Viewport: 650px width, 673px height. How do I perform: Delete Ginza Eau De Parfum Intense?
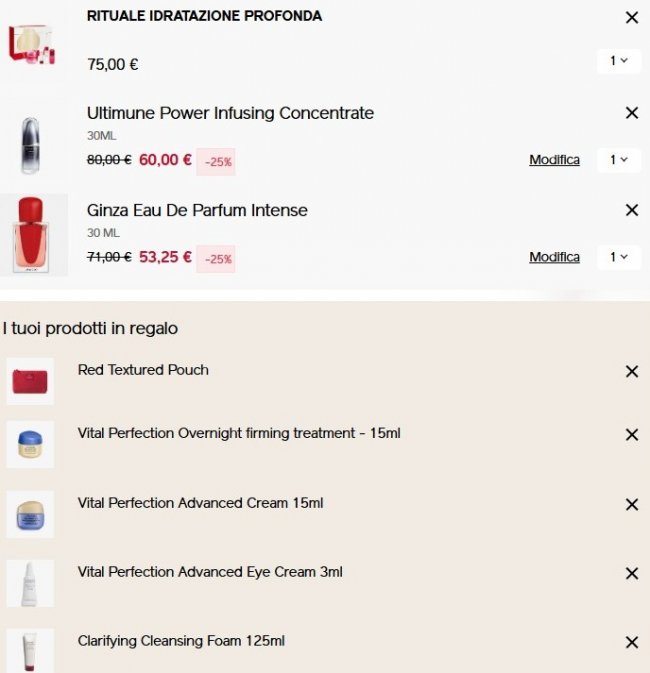pos(631,210)
